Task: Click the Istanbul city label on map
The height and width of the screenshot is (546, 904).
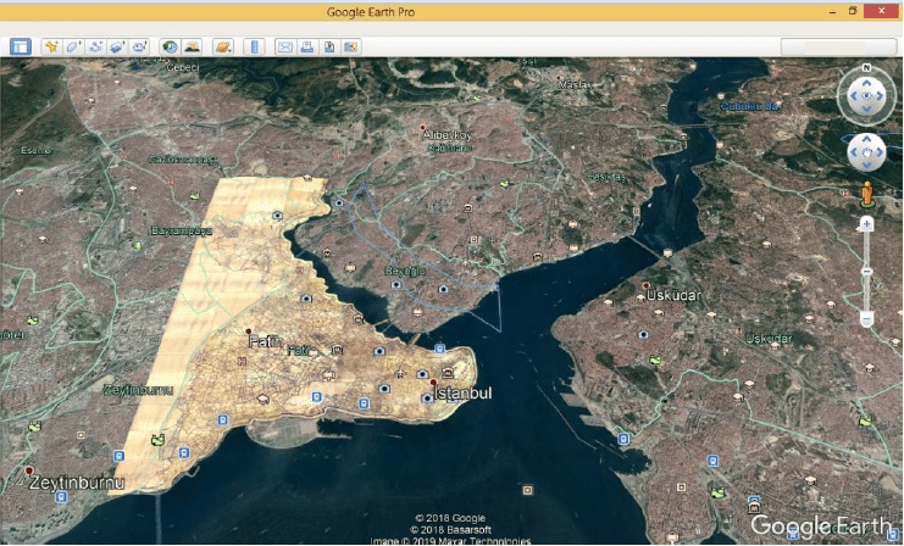Action: coord(463,394)
